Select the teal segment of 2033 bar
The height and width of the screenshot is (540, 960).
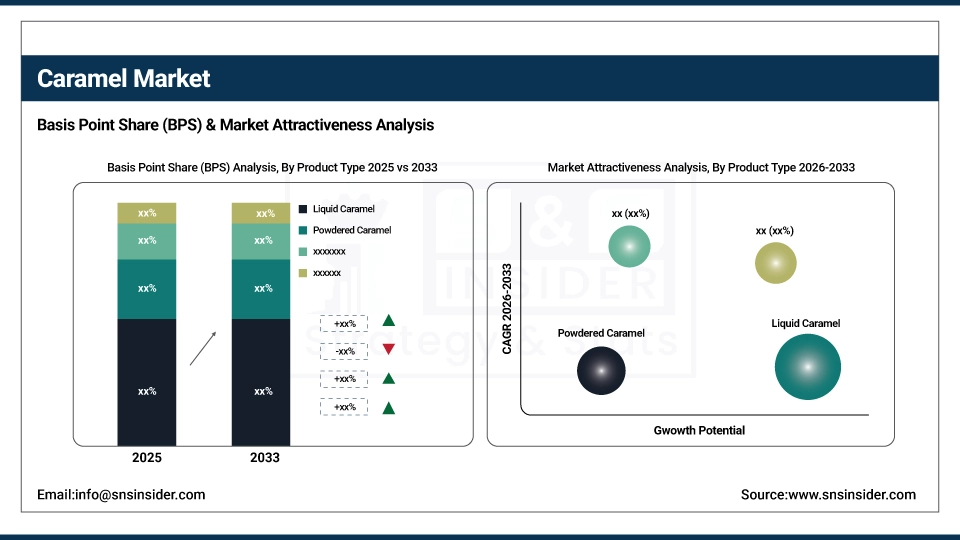[261, 289]
